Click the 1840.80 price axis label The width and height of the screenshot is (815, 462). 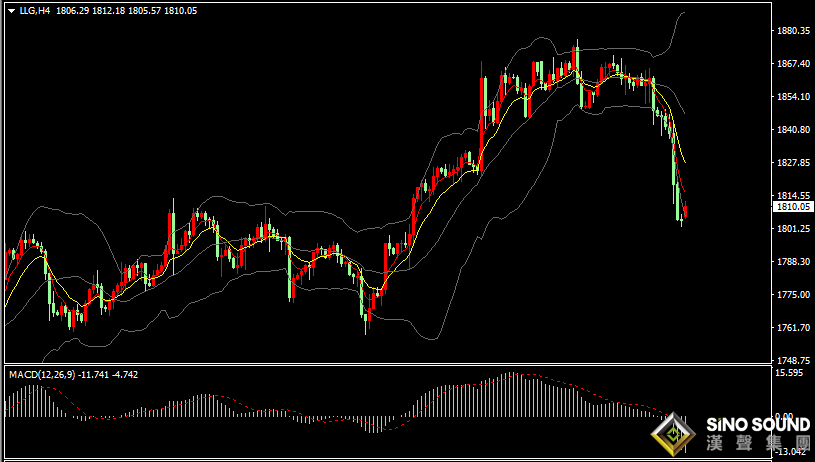point(794,129)
